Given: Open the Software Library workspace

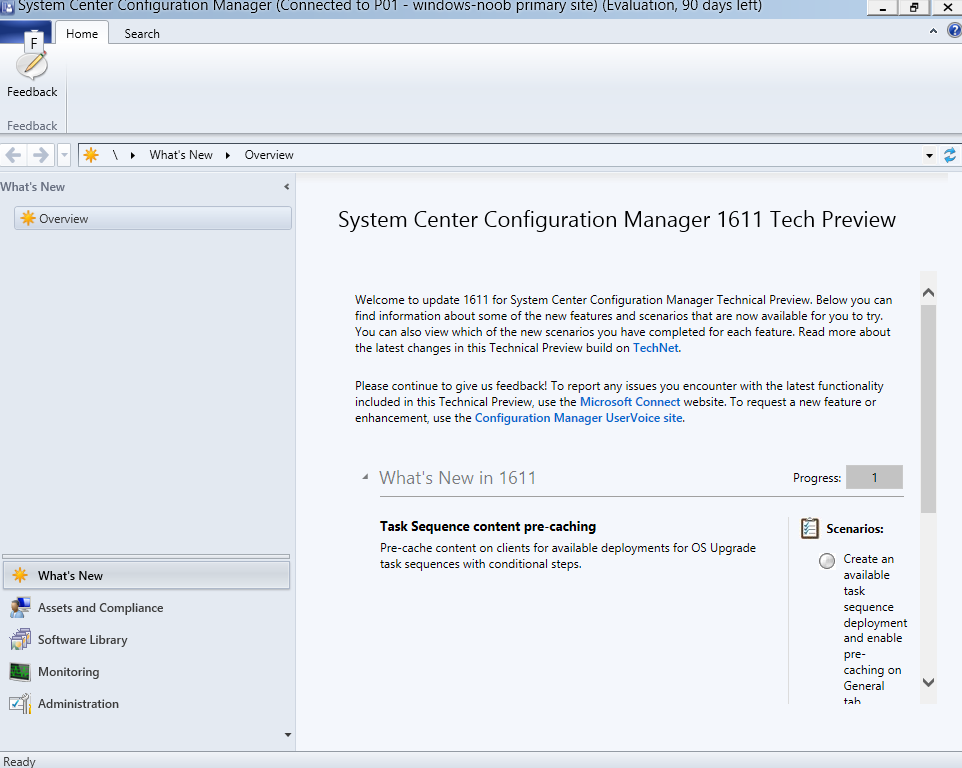Looking at the screenshot, I should [x=146, y=640].
